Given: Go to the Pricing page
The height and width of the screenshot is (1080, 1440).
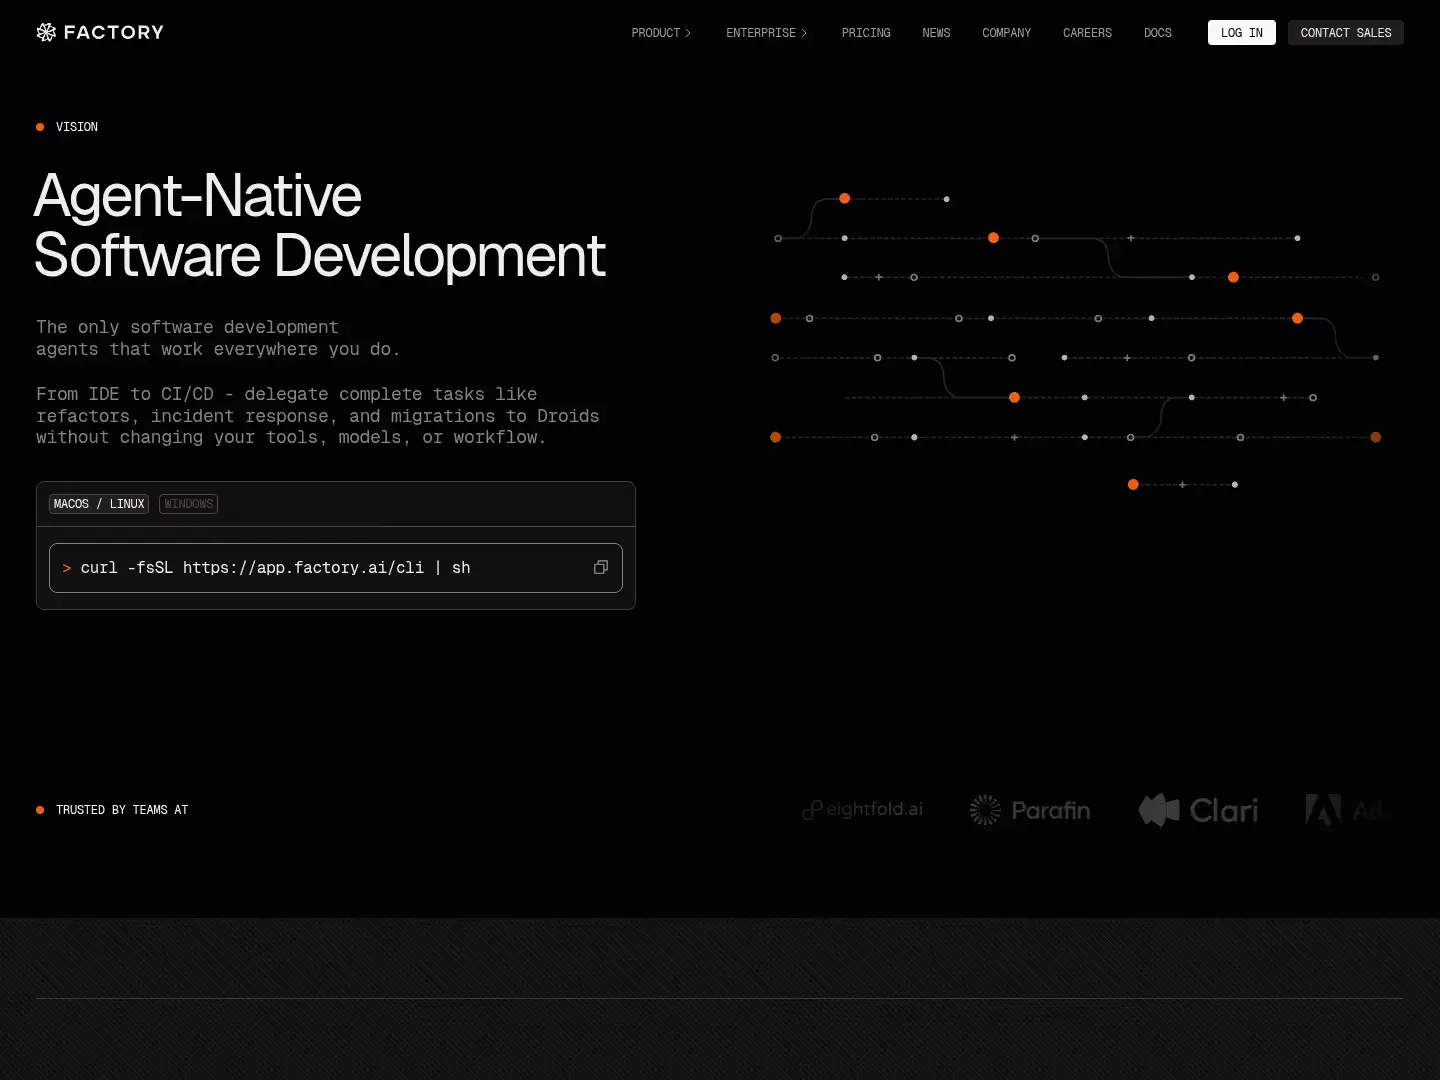Looking at the screenshot, I should pos(866,33).
